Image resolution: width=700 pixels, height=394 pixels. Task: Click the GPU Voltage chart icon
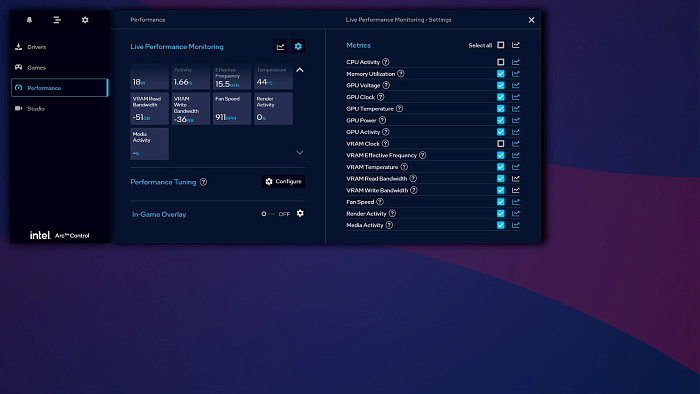tap(516, 85)
